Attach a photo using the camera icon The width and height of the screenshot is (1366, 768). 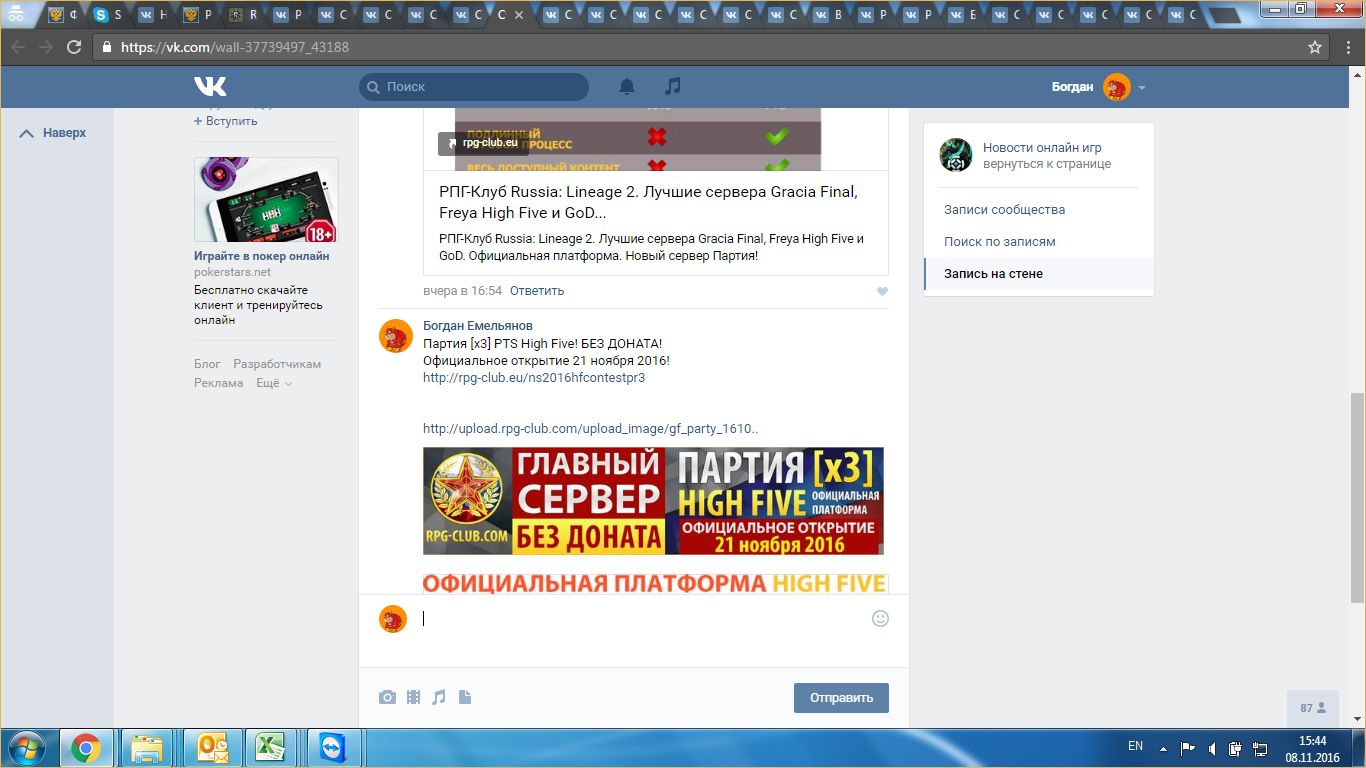tap(387, 697)
